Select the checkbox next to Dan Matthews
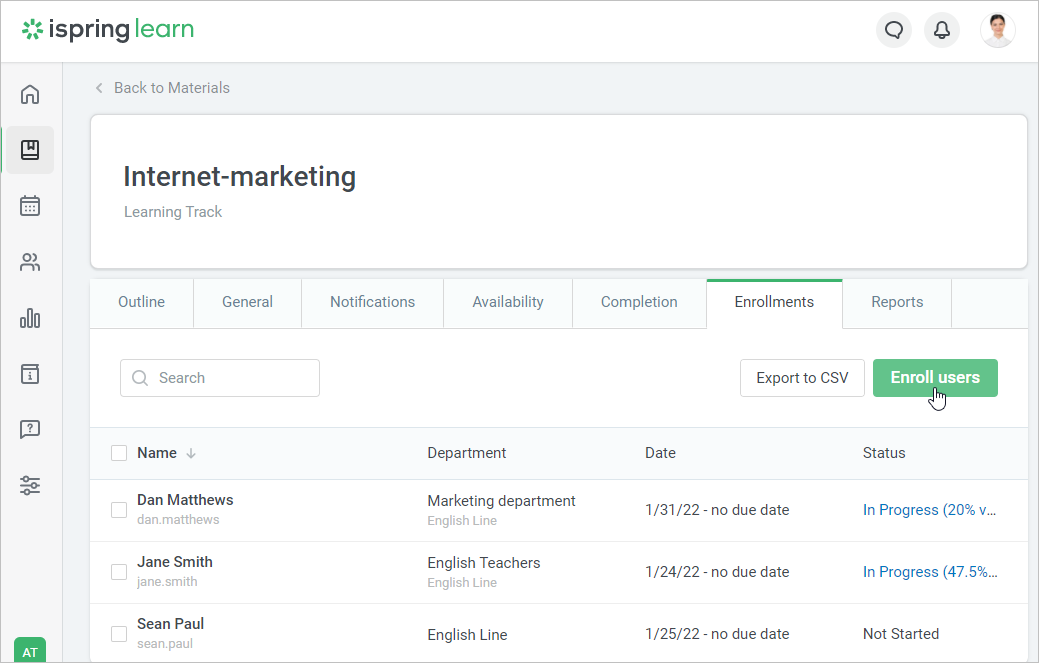This screenshot has width=1039, height=663. (118, 509)
